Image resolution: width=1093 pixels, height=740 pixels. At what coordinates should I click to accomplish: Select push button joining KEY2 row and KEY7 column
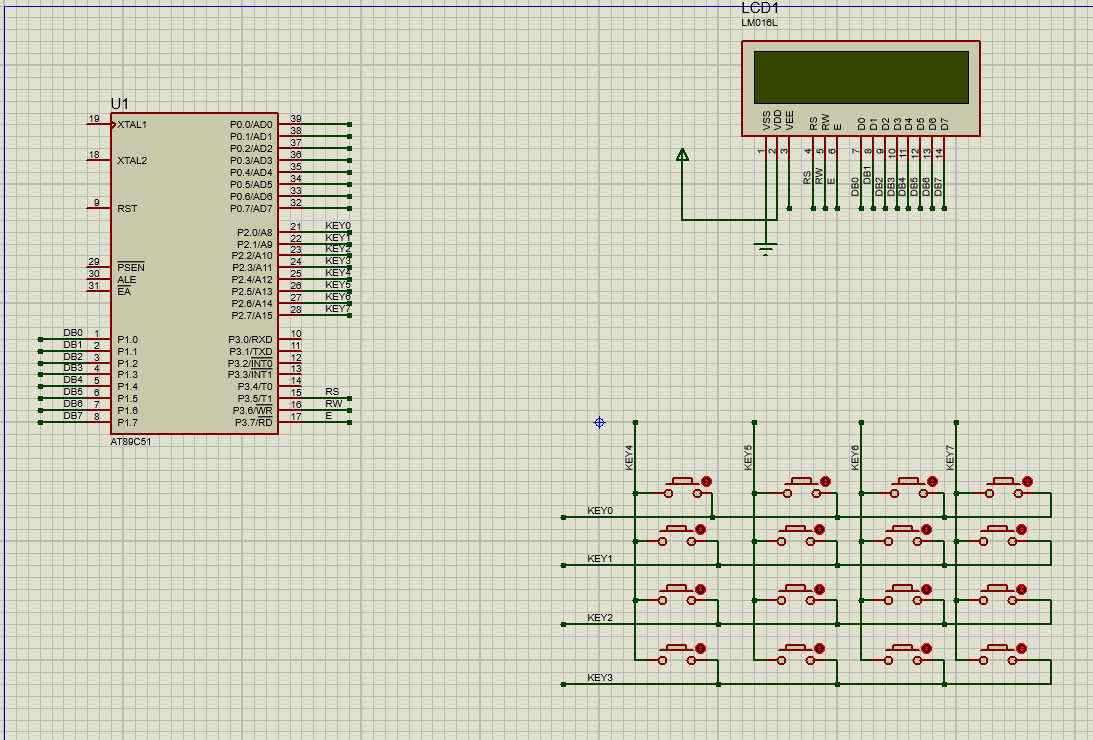click(998, 596)
